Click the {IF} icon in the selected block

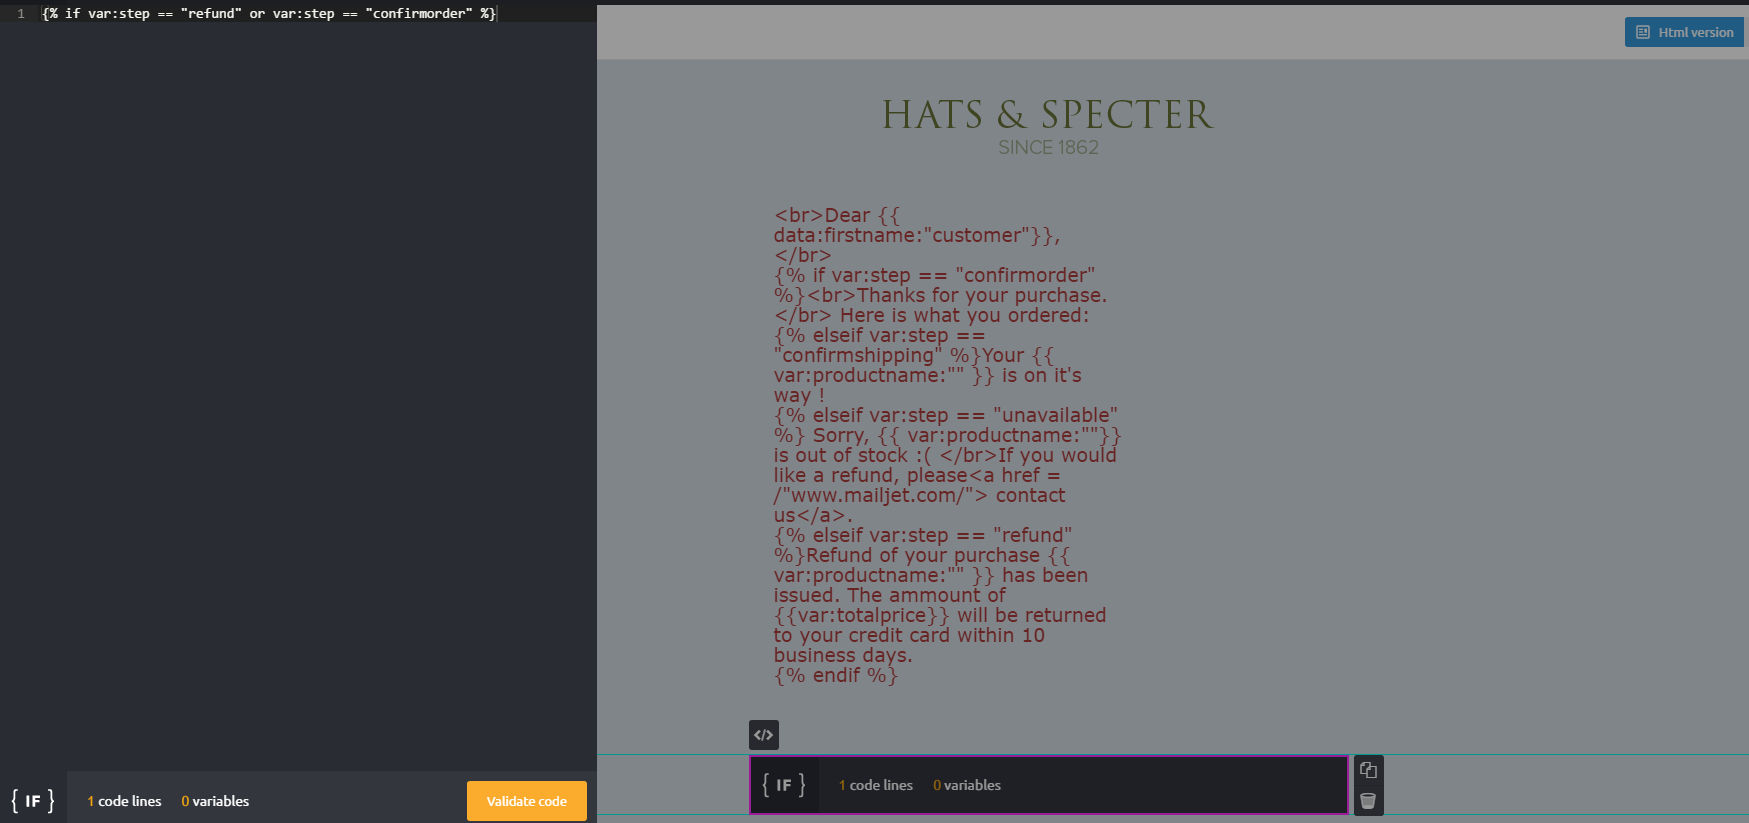(784, 785)
